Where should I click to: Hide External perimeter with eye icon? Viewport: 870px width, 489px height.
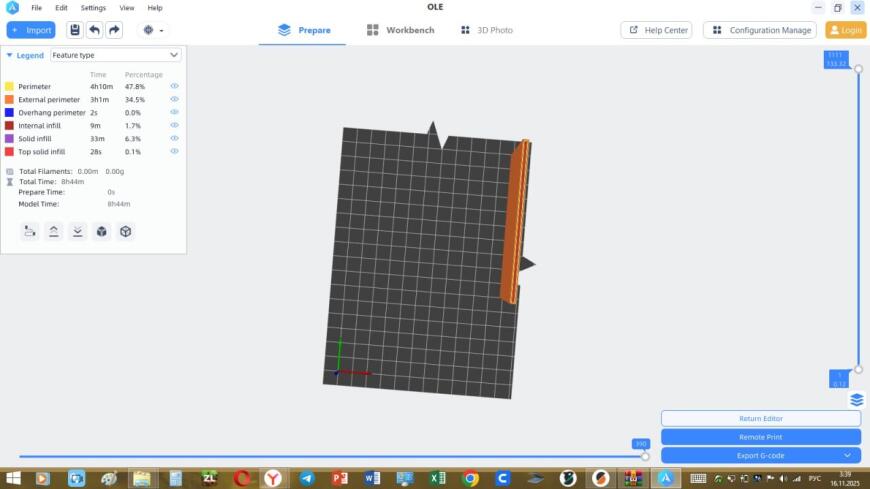(x=174, y=99)
